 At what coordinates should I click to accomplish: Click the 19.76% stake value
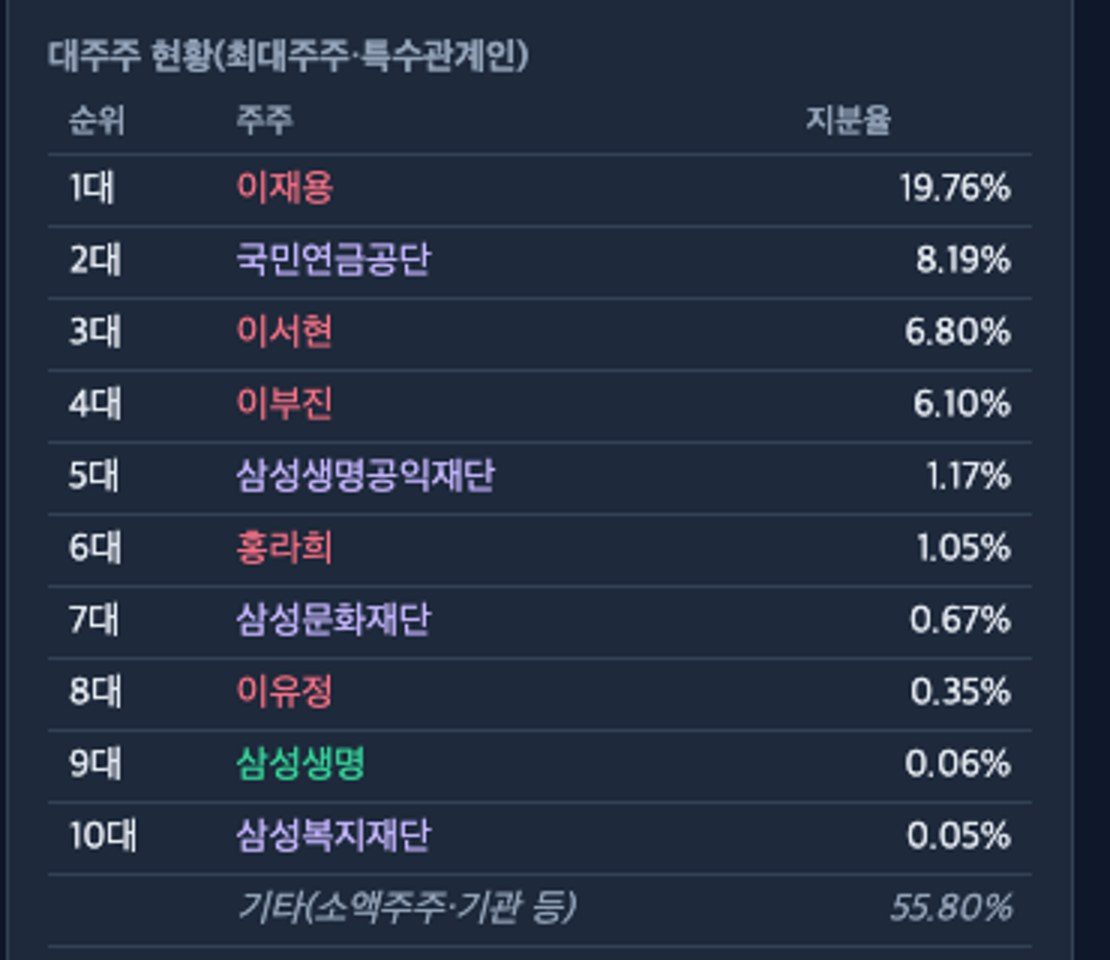(x=955, y=189)
